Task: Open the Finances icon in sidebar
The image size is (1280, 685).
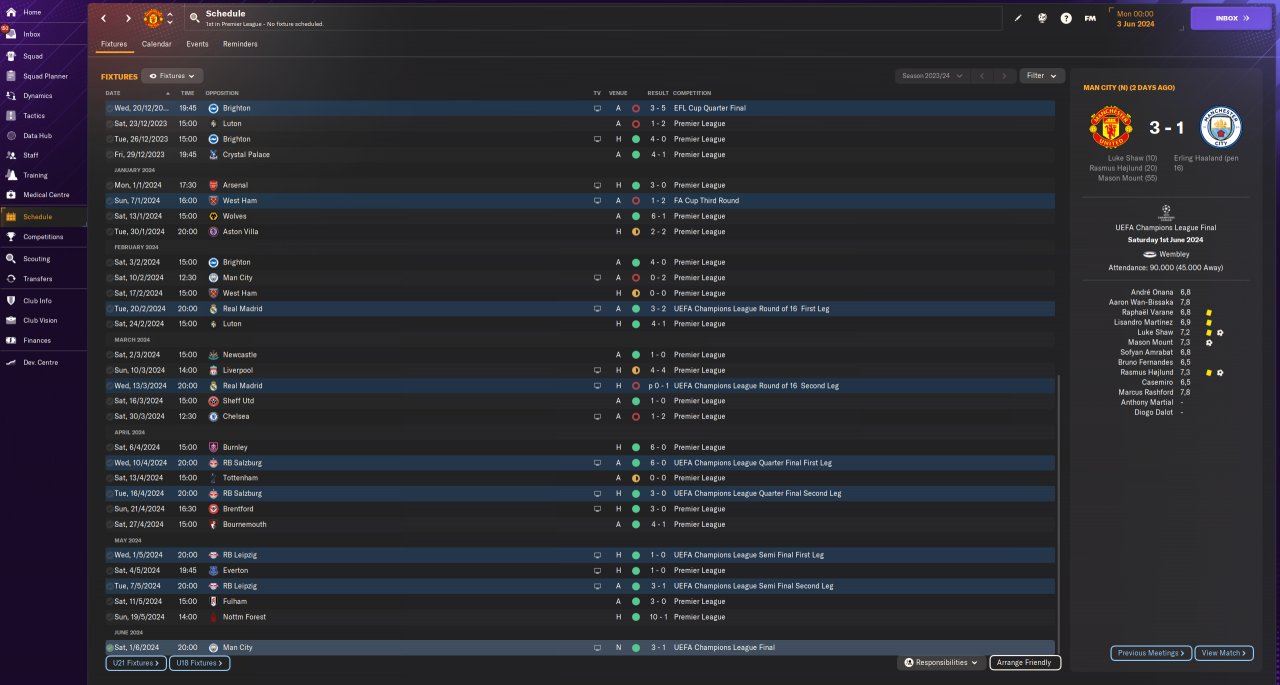Action: pos(10,340)
